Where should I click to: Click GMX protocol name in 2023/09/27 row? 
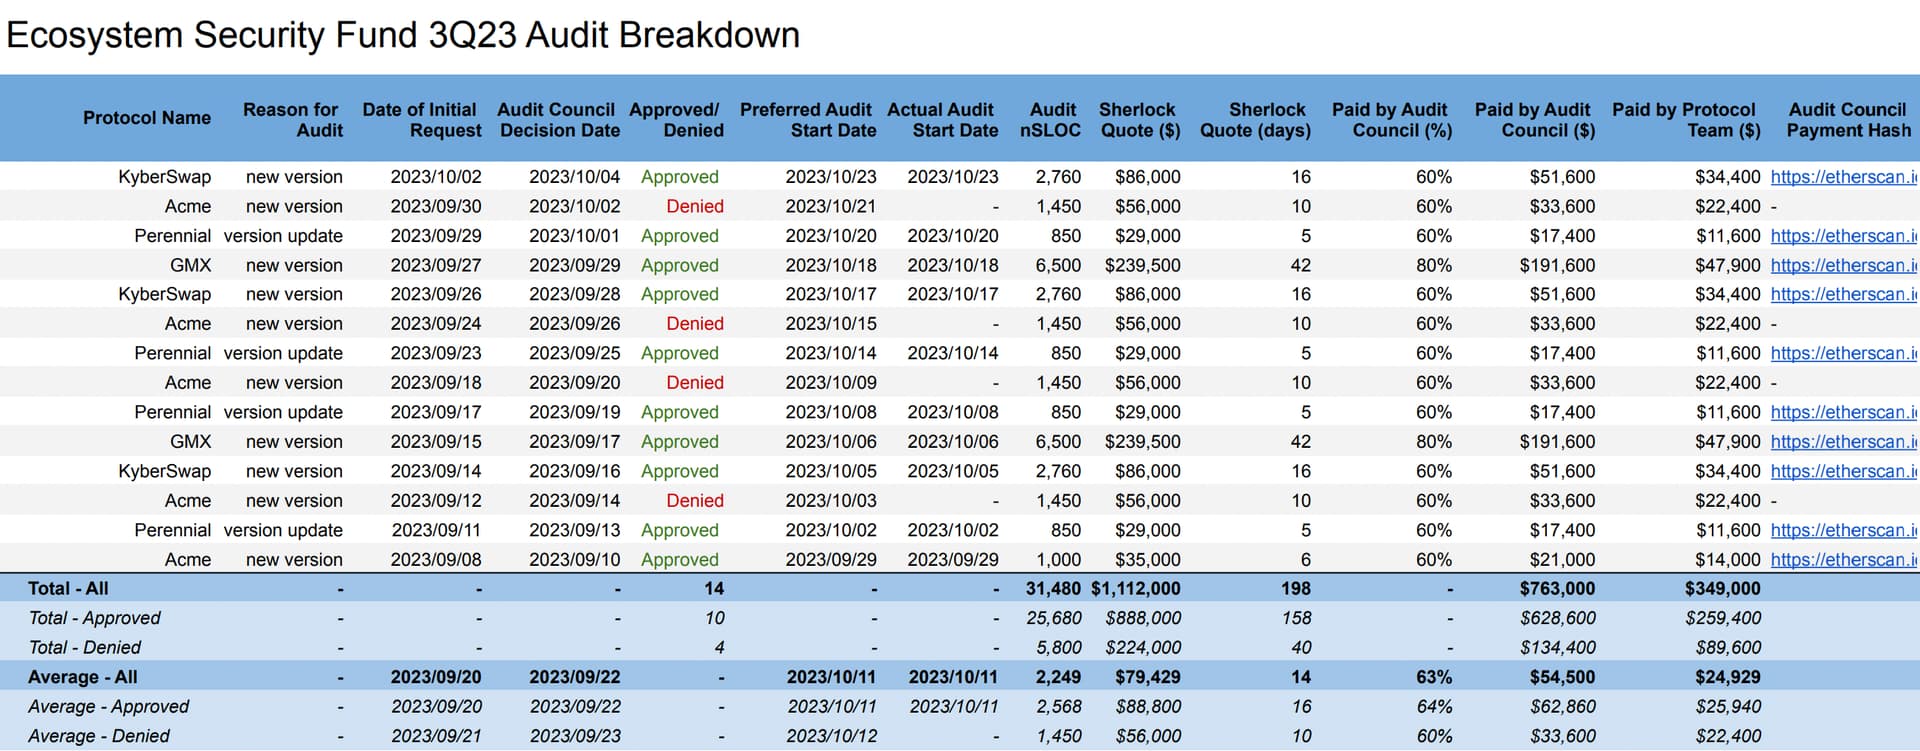pyautogui.click(x=191, y=265)
